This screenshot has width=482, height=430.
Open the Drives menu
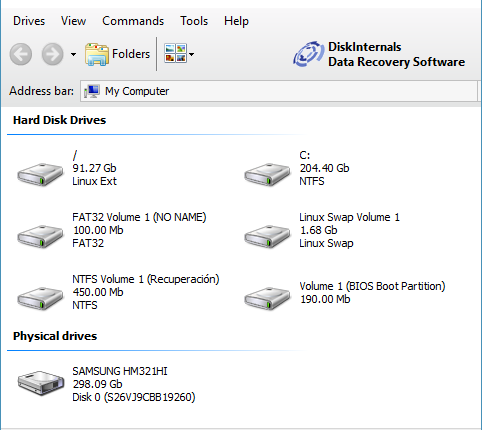tap(29, 21)
